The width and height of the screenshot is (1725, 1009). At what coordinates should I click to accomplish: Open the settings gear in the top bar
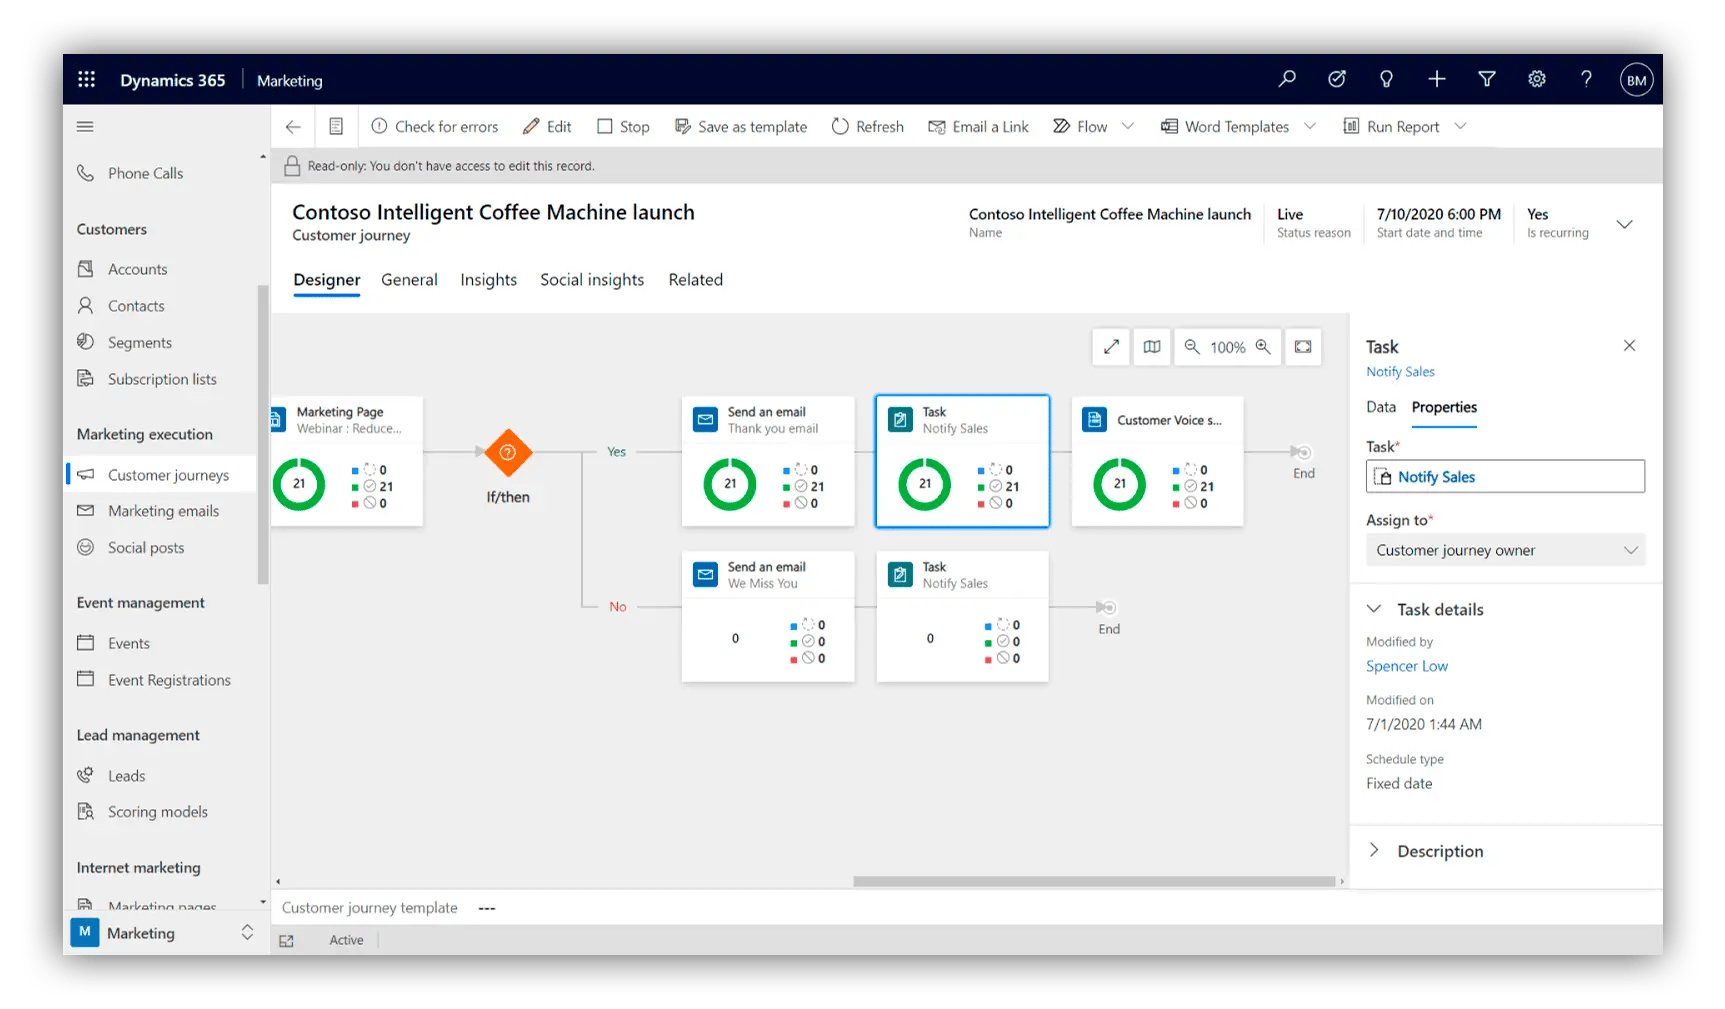(x=1537, y=79)
